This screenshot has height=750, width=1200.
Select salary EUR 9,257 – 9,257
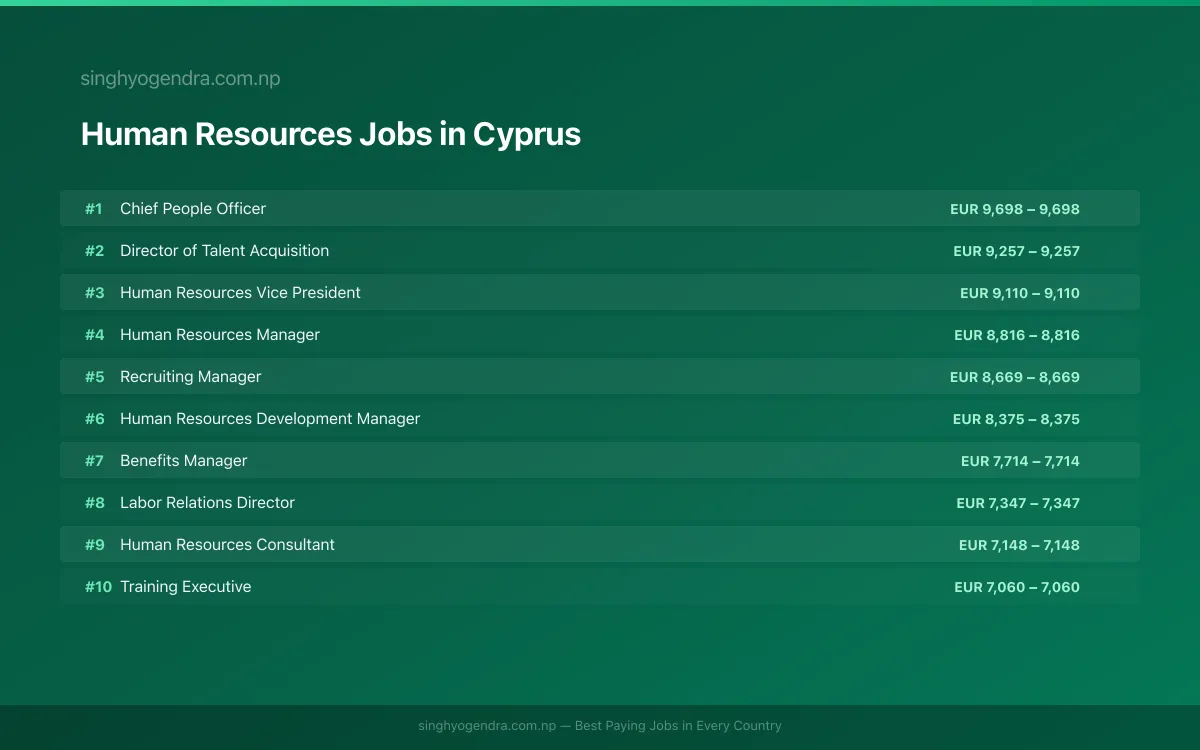tap(1016, 251)
